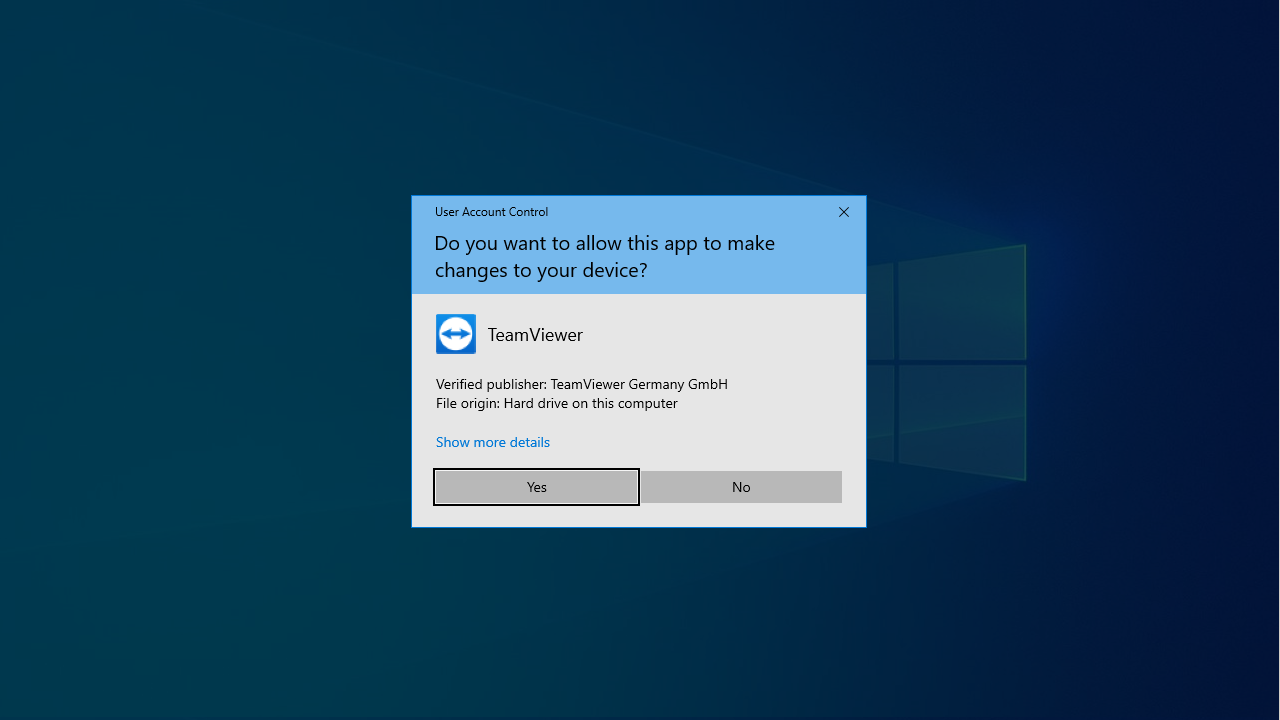Reject the elevation request with No
1280x720 pixels.
[x=740, y=487]
